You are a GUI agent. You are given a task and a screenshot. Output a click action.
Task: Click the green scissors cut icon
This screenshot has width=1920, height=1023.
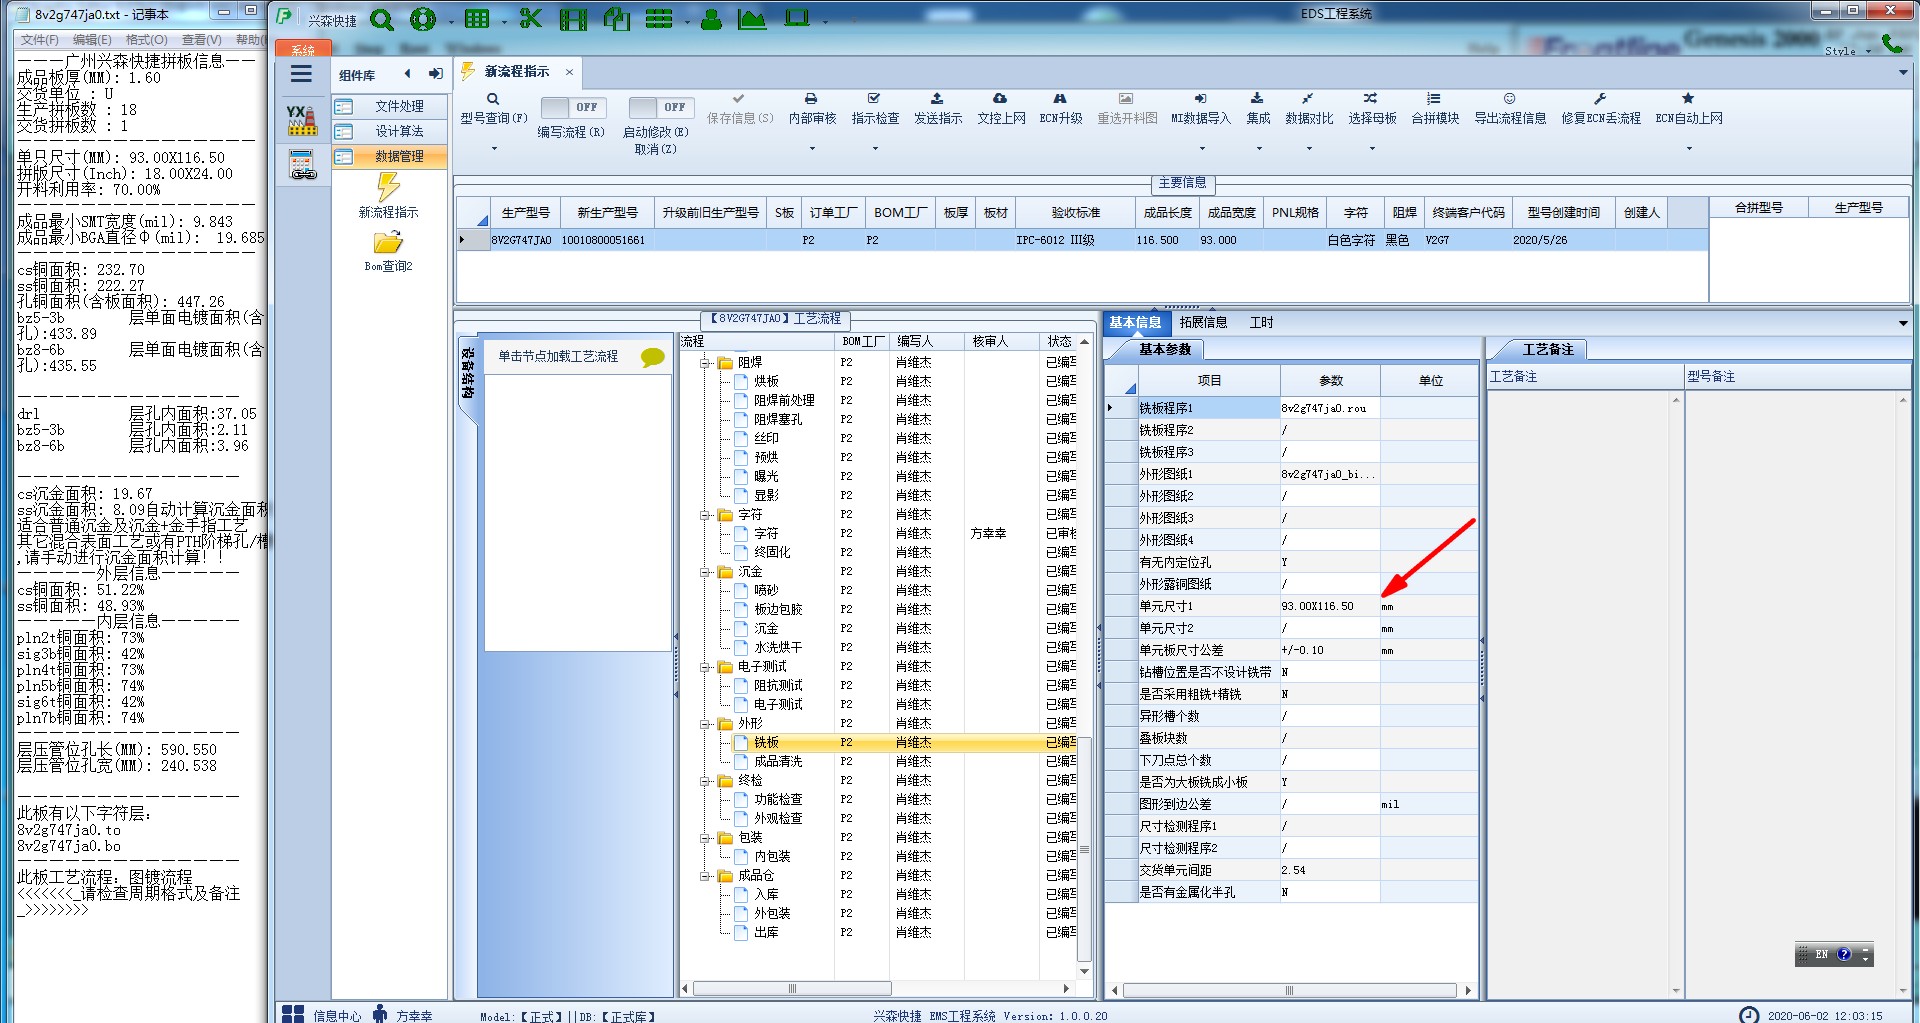point(530,19)
